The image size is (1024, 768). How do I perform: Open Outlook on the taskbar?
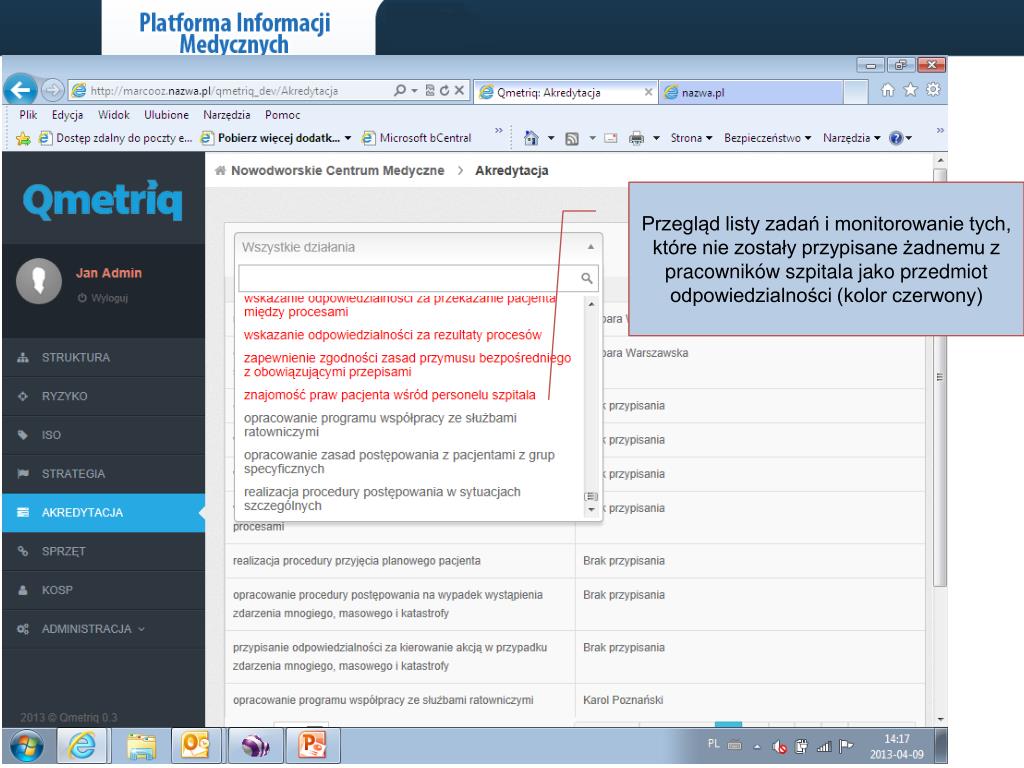195,746
